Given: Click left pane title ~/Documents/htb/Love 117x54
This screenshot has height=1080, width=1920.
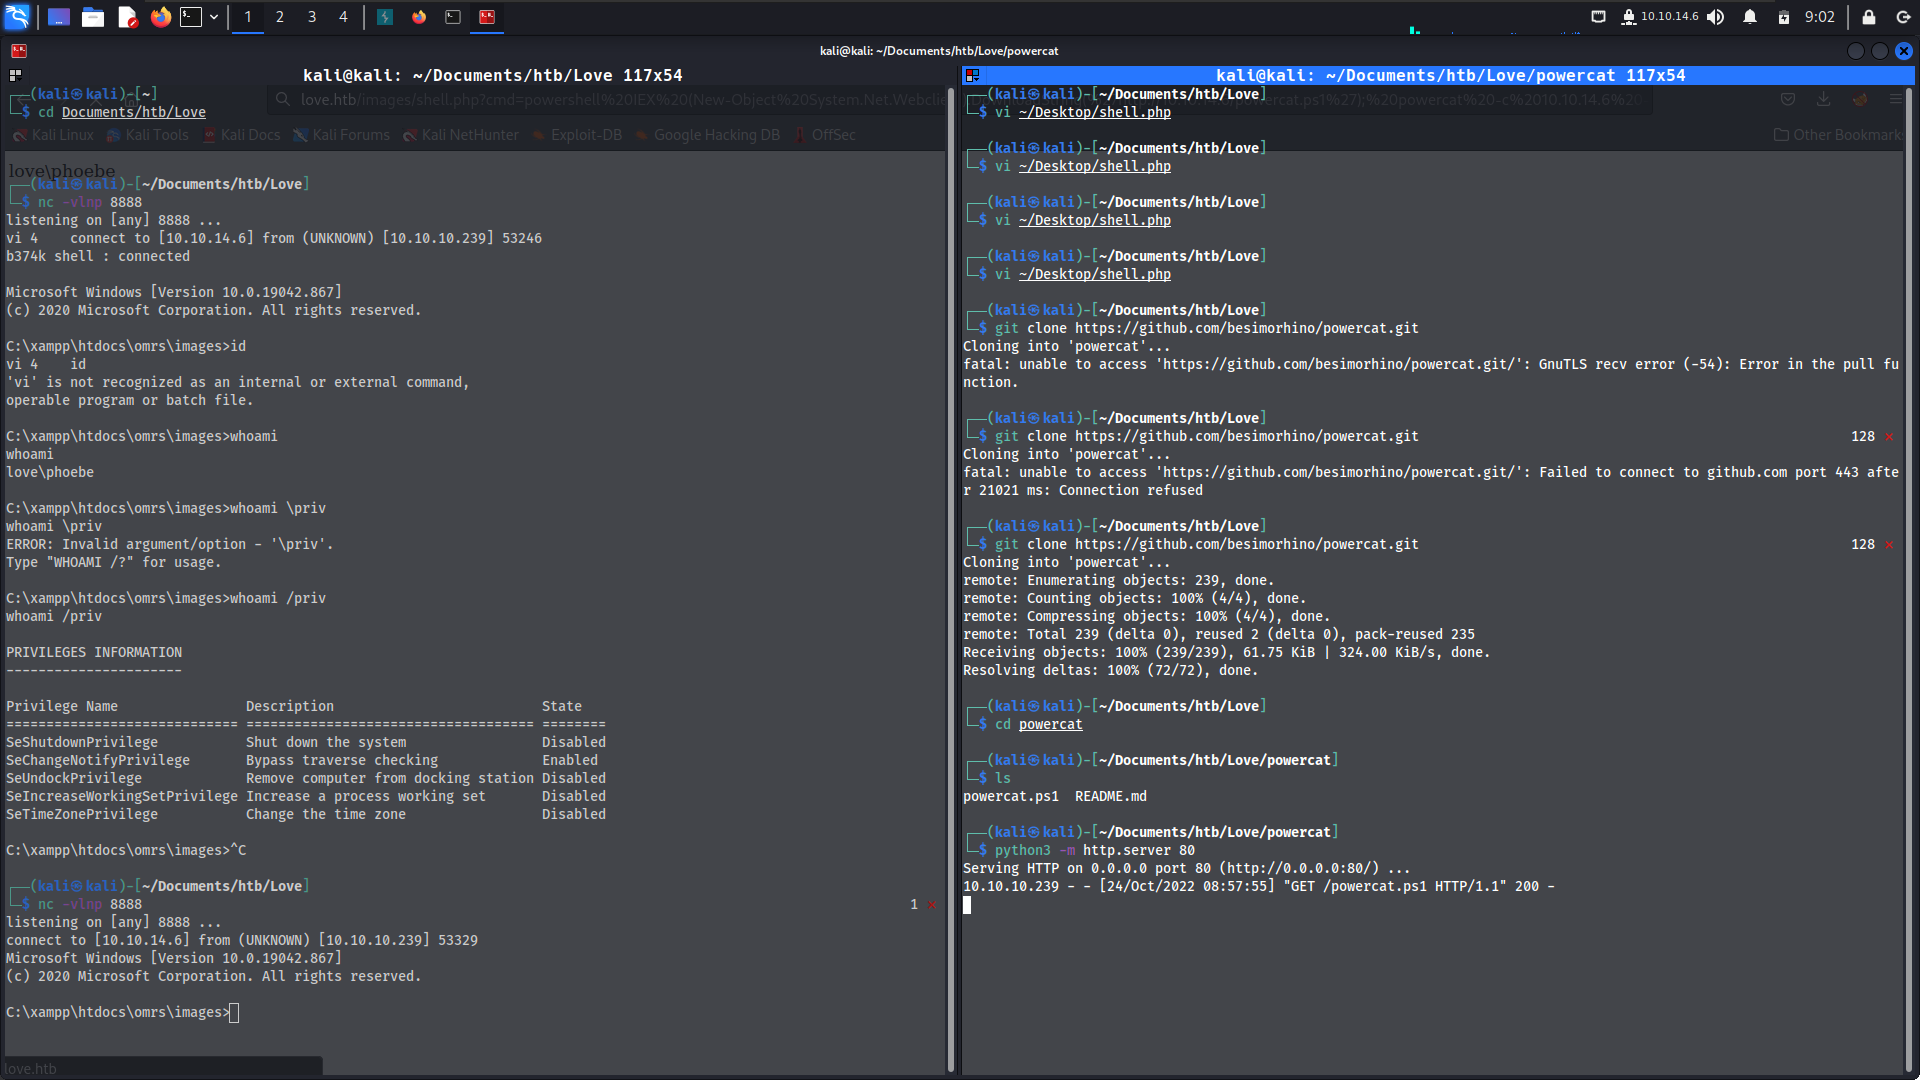Looking at the screenshot, I should coord(492,75).
